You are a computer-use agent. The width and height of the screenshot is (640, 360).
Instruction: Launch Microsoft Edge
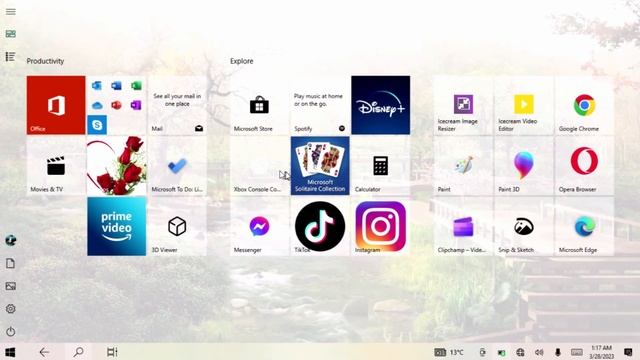(x=584, y=226)
